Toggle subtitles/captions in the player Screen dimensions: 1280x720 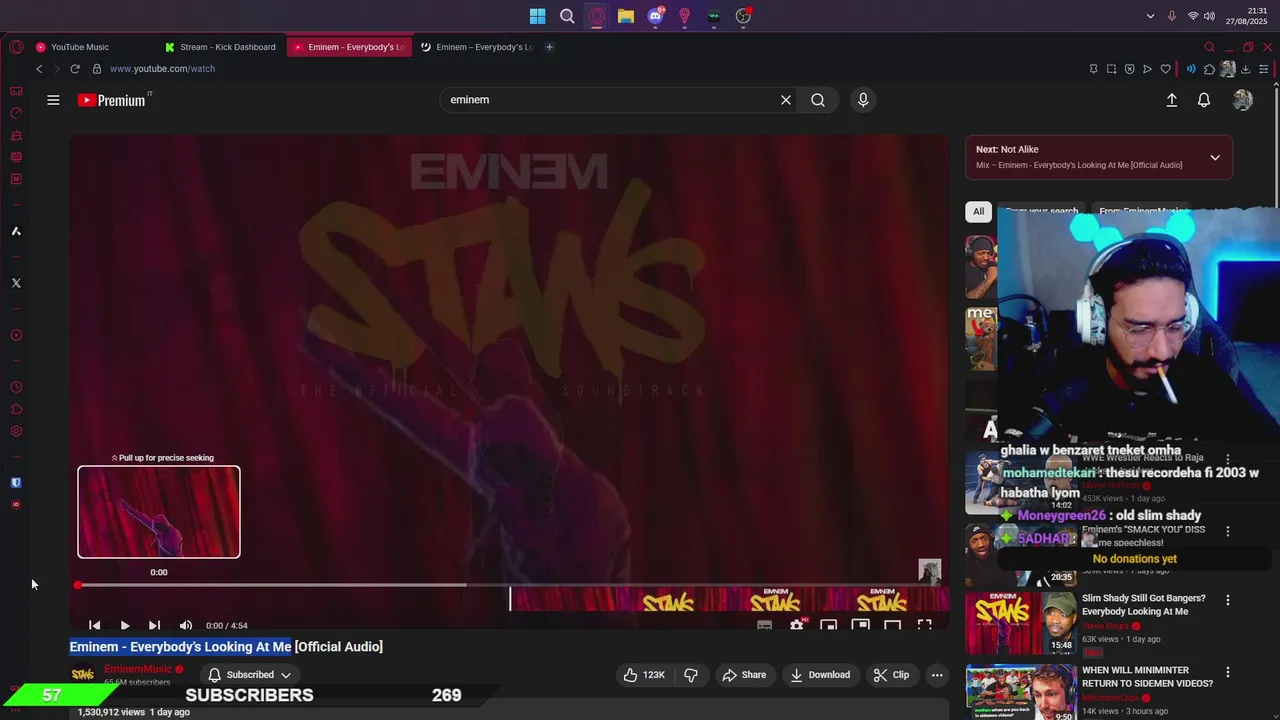click(765, 625)
